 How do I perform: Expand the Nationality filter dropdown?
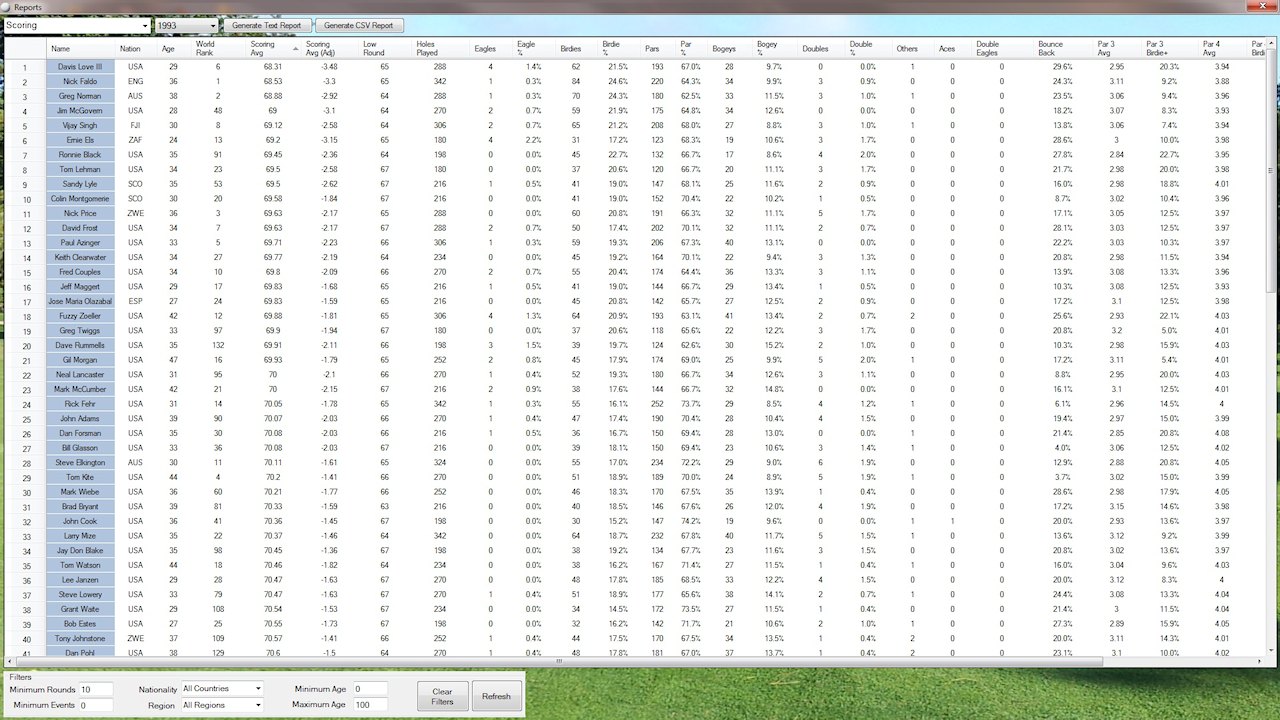pos(222,689)
